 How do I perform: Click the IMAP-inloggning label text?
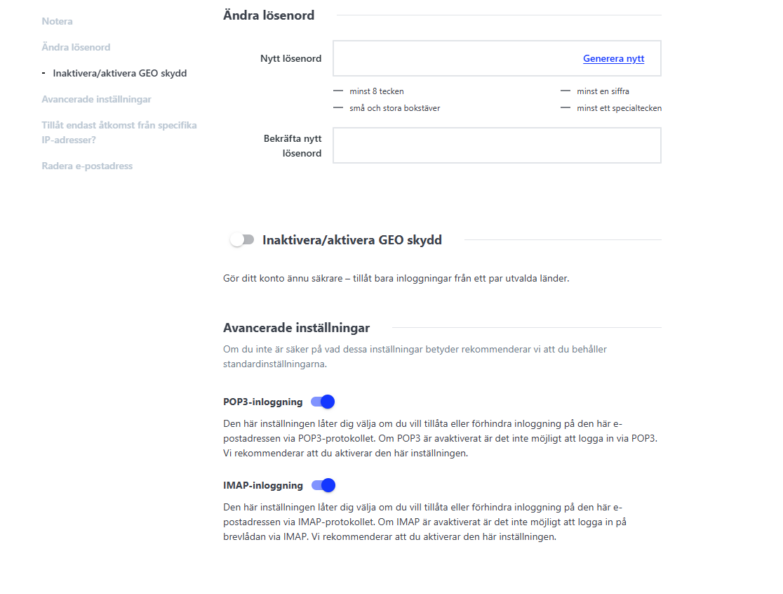262,485
